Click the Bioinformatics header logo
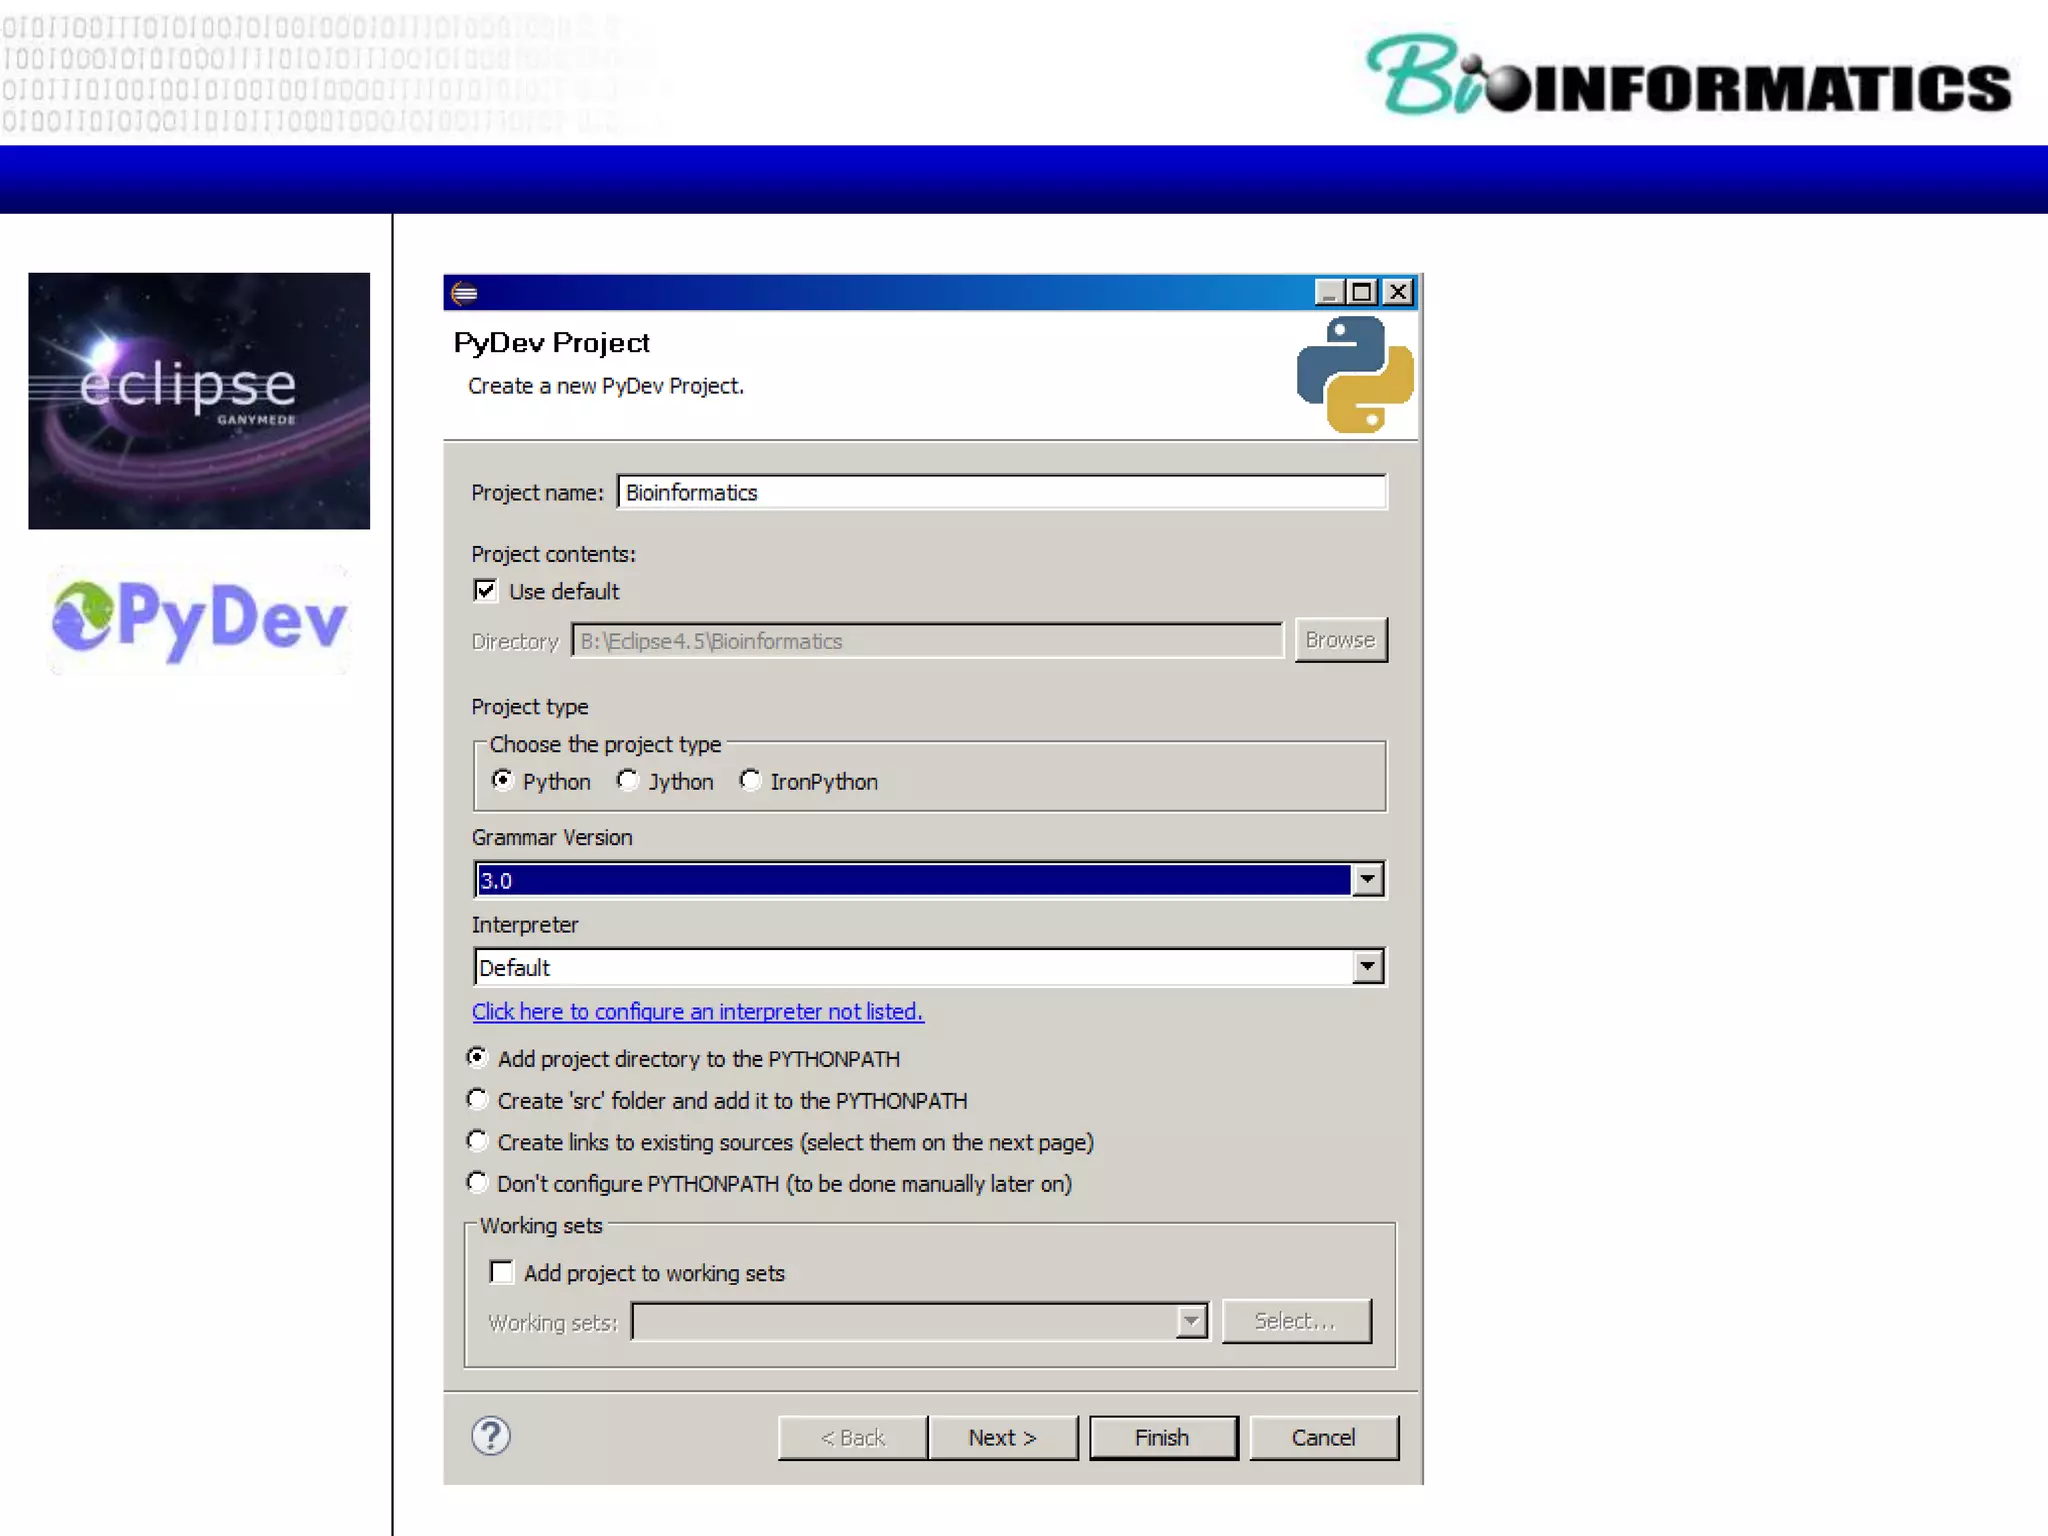This screenshot has width=2048, height=1536. [x=1689, y=76]
